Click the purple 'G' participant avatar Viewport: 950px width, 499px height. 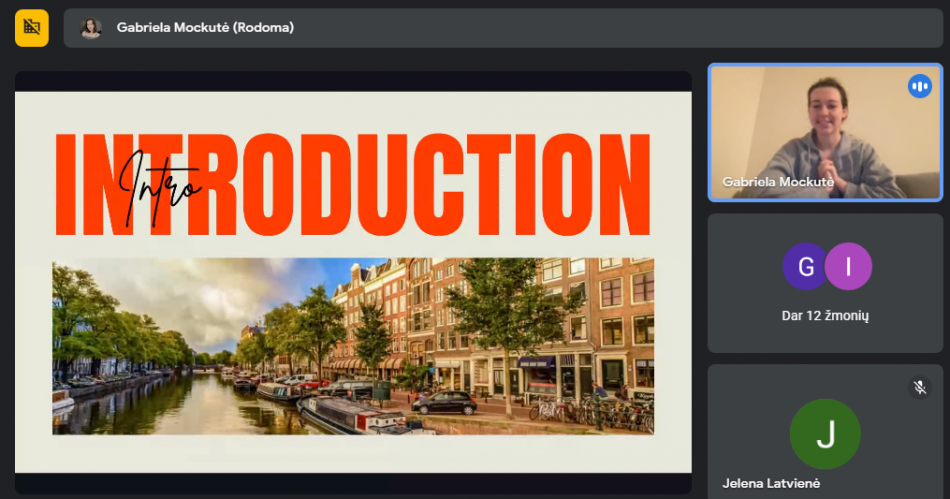click(805, 266)
